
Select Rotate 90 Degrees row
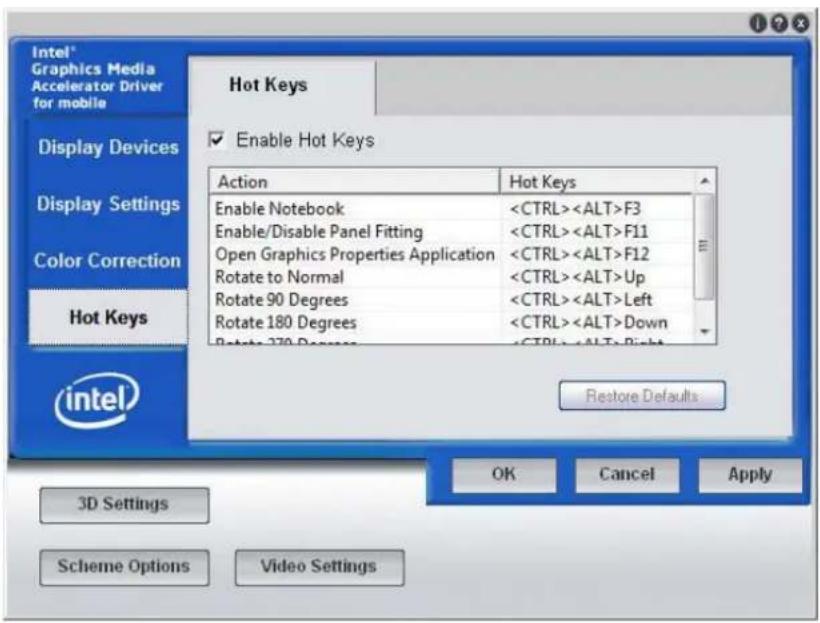[452, 300]
